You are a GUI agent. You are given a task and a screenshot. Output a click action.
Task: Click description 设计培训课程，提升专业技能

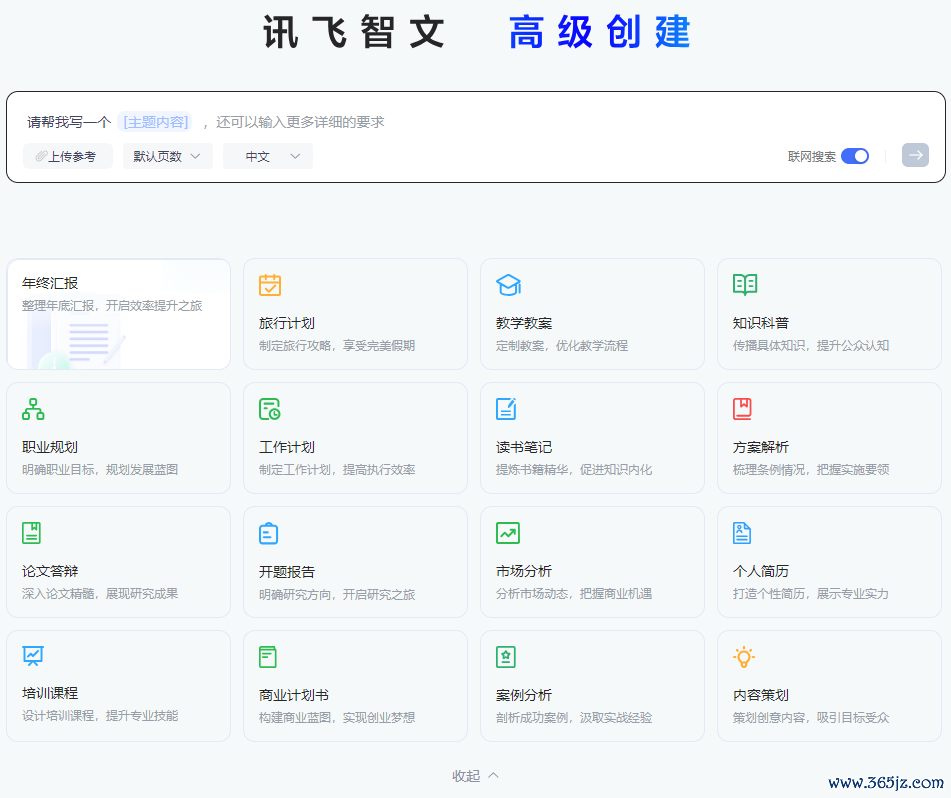point(100,716)
